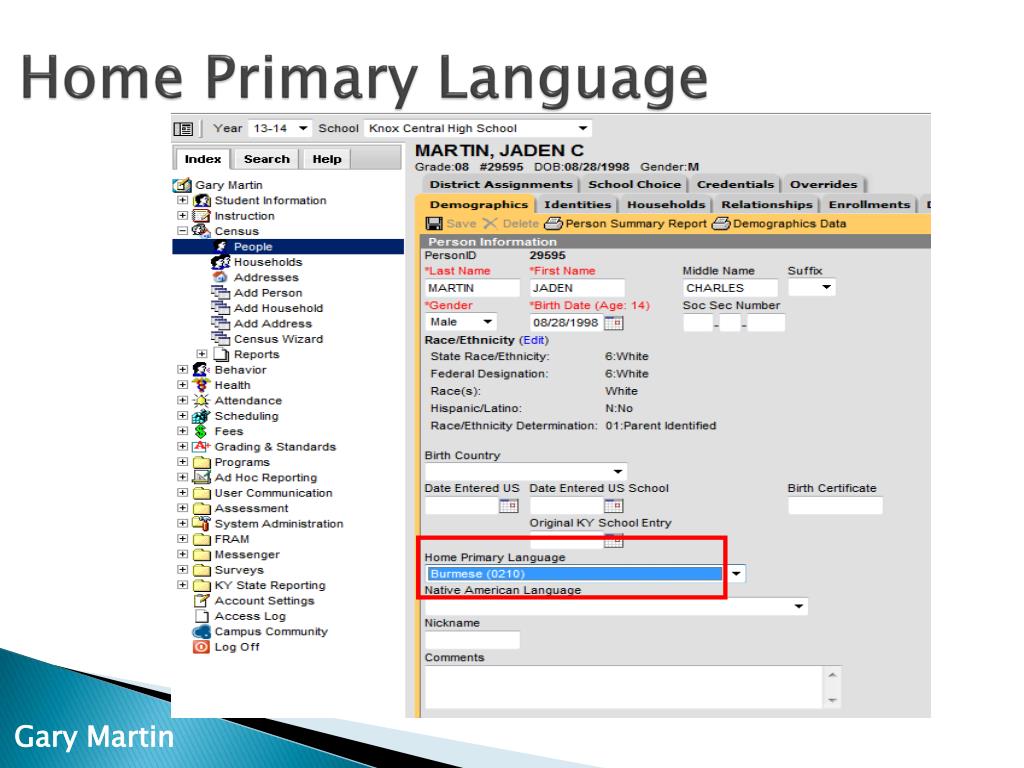The height and width of the screenshot is (768, 1024).
Task: Open the Credentials tab
Action: pyautogui.click(x=735, y=184)
